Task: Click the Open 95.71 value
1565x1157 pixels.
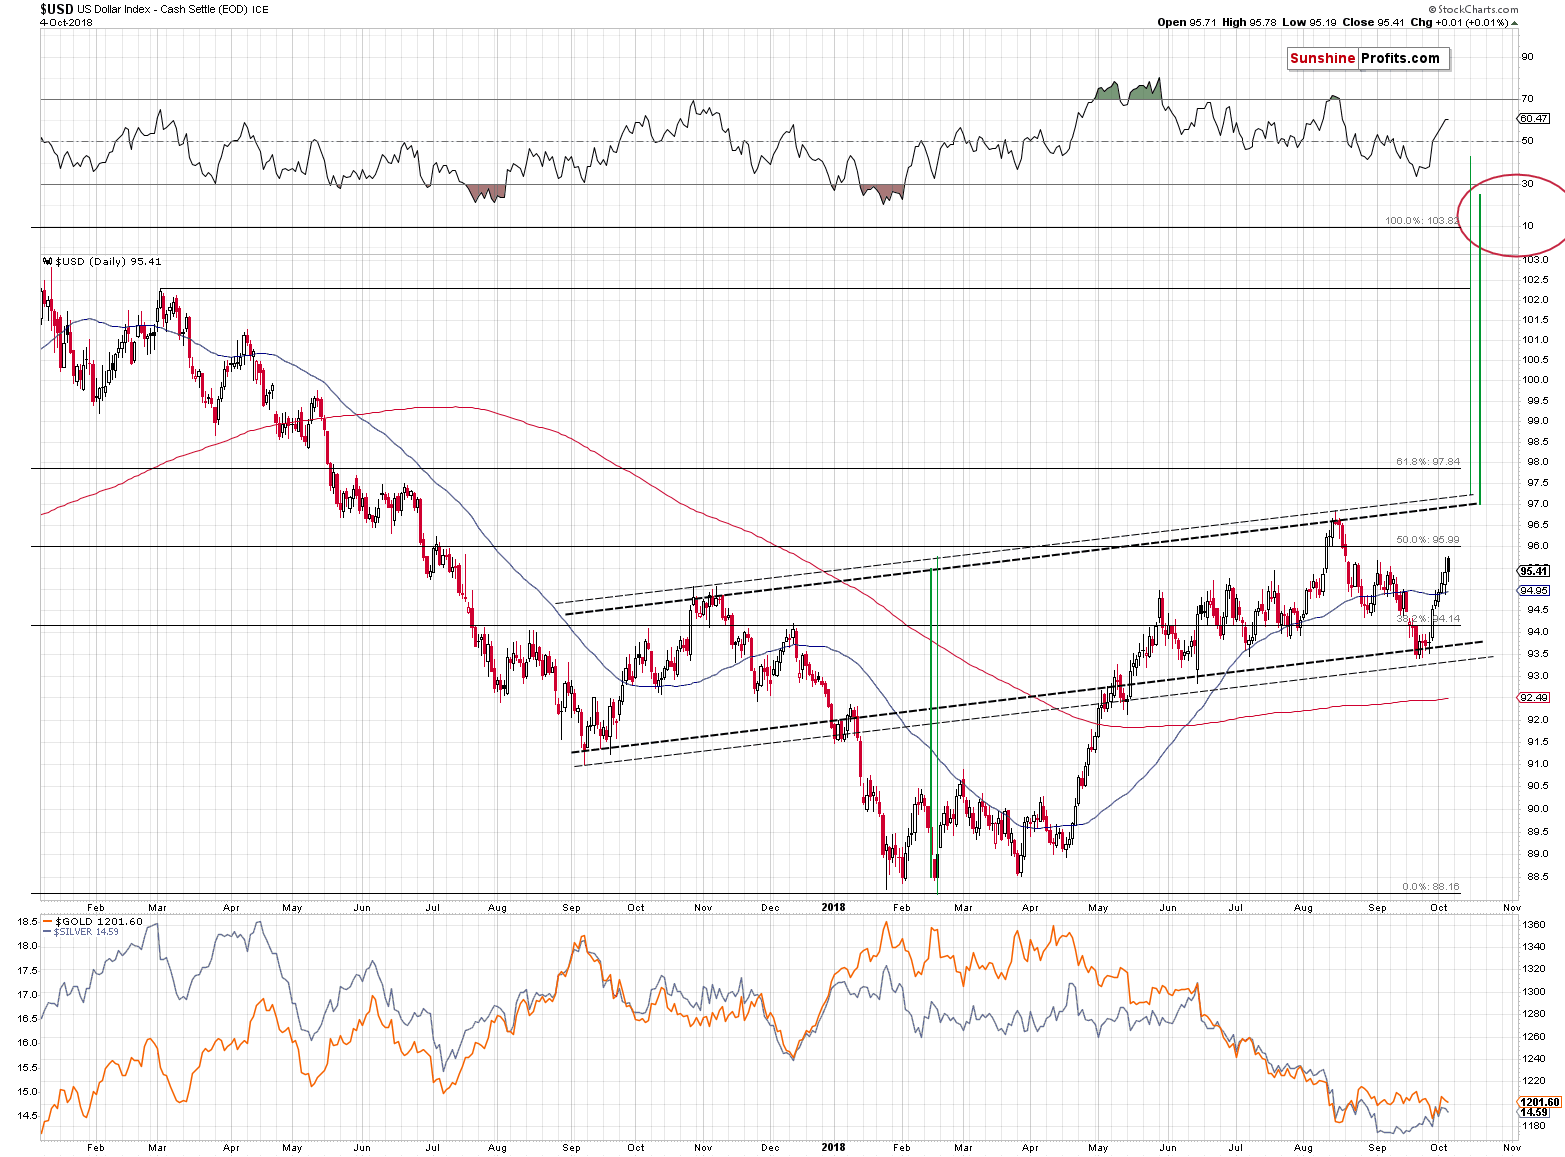Action: (1186, 22)
